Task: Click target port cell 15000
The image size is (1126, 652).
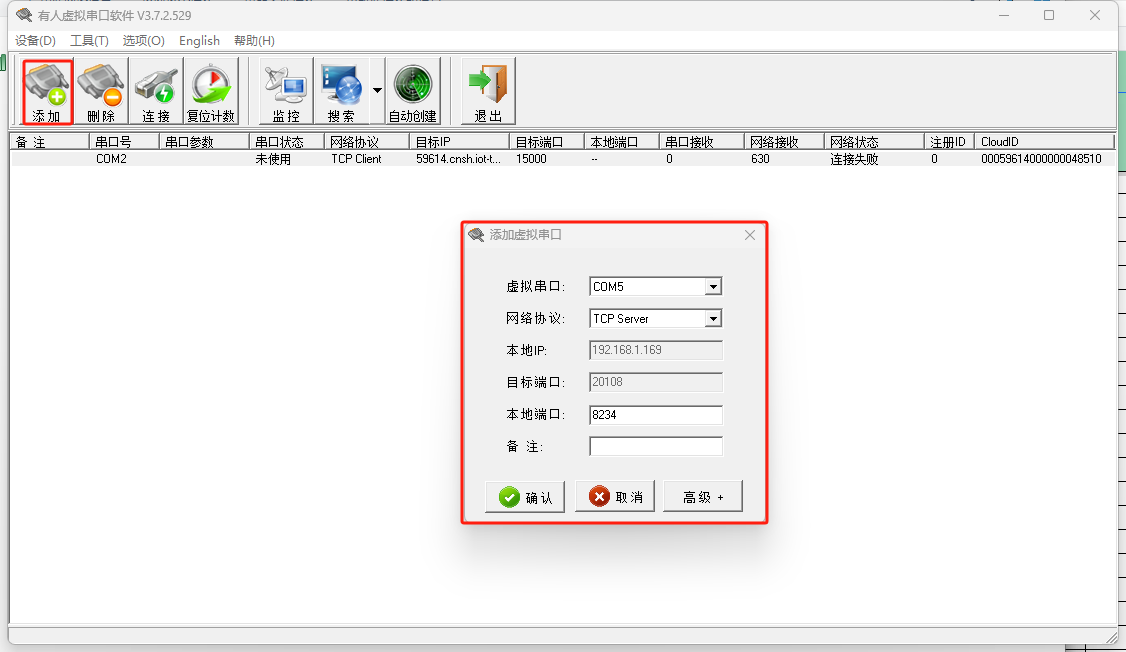Action: point(531,159)
